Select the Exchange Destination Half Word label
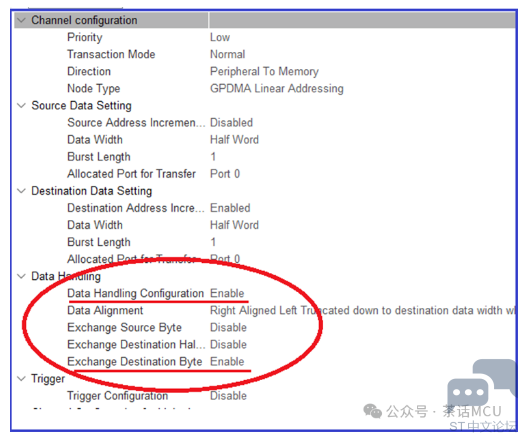 [136, 345]
